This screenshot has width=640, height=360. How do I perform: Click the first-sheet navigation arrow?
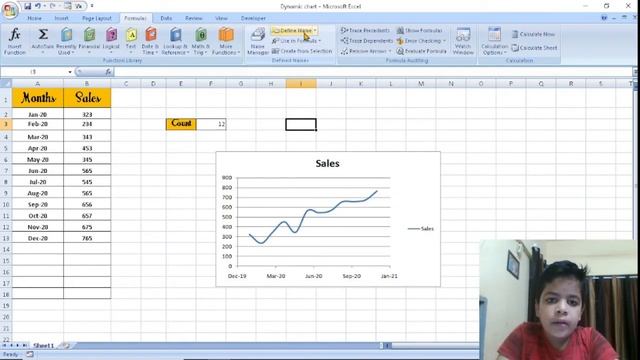[x=4, y=346]
